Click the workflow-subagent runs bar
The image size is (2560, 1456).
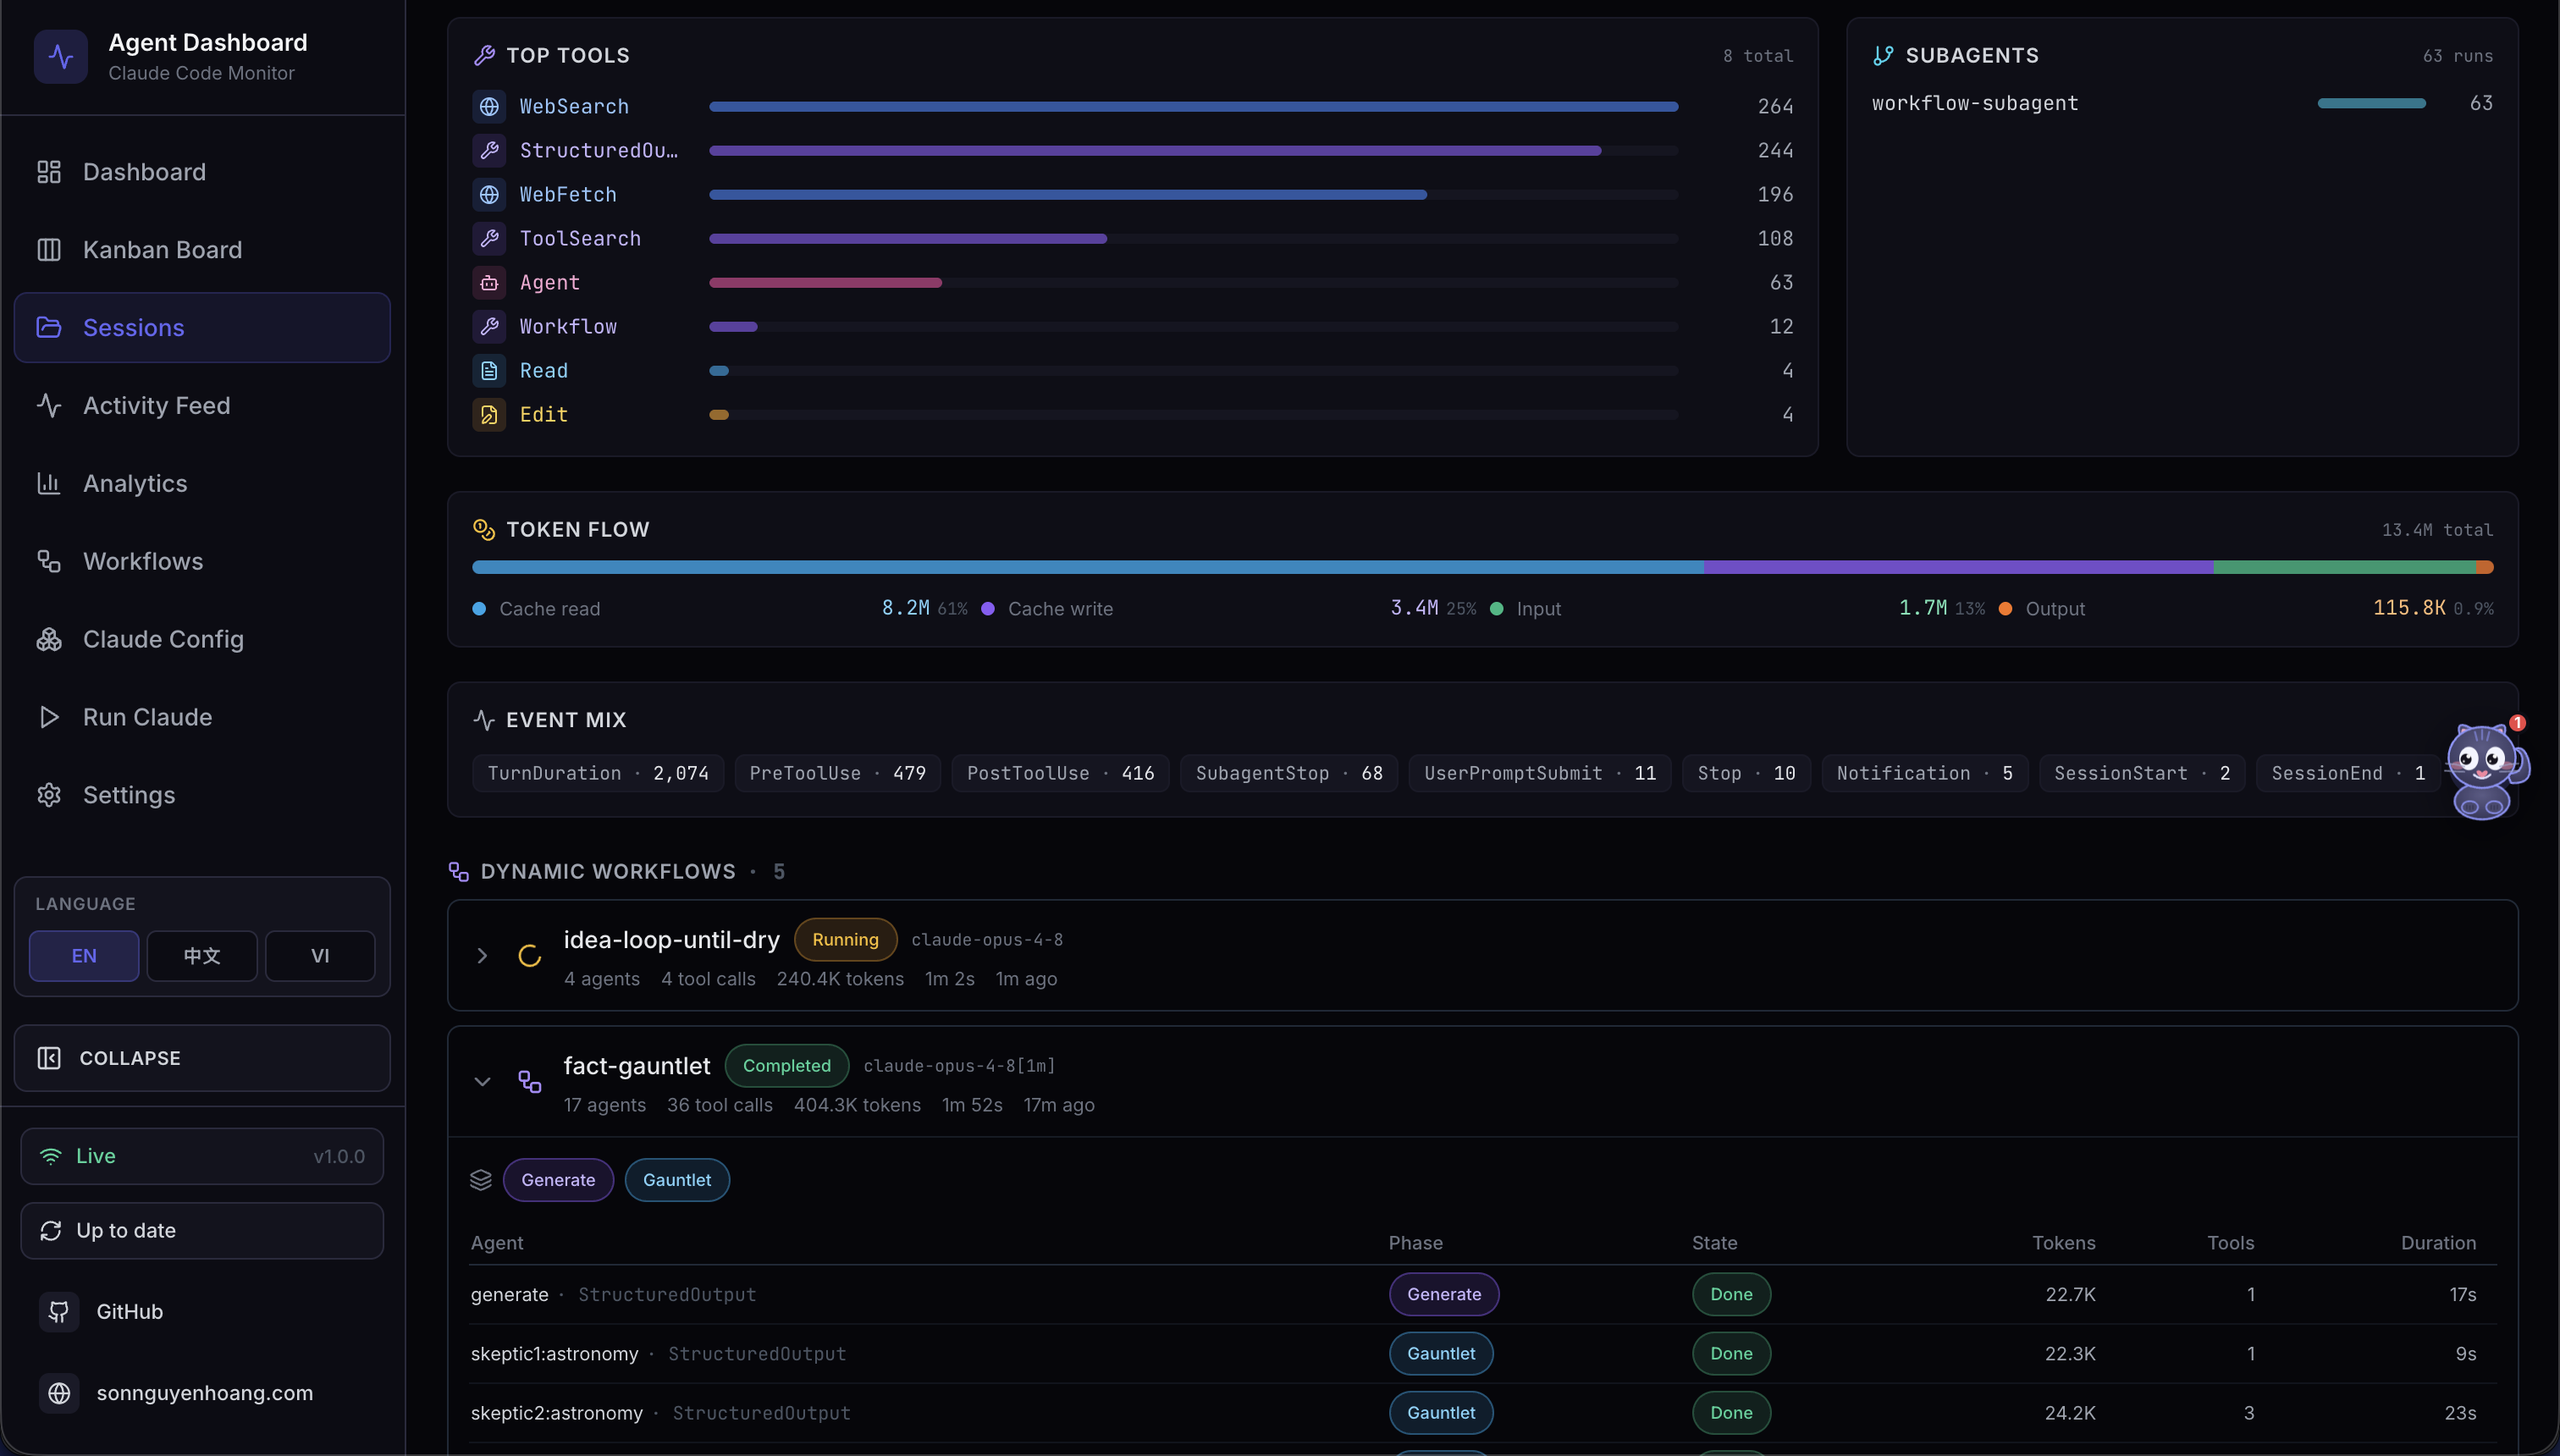[x=2371, y=103]
